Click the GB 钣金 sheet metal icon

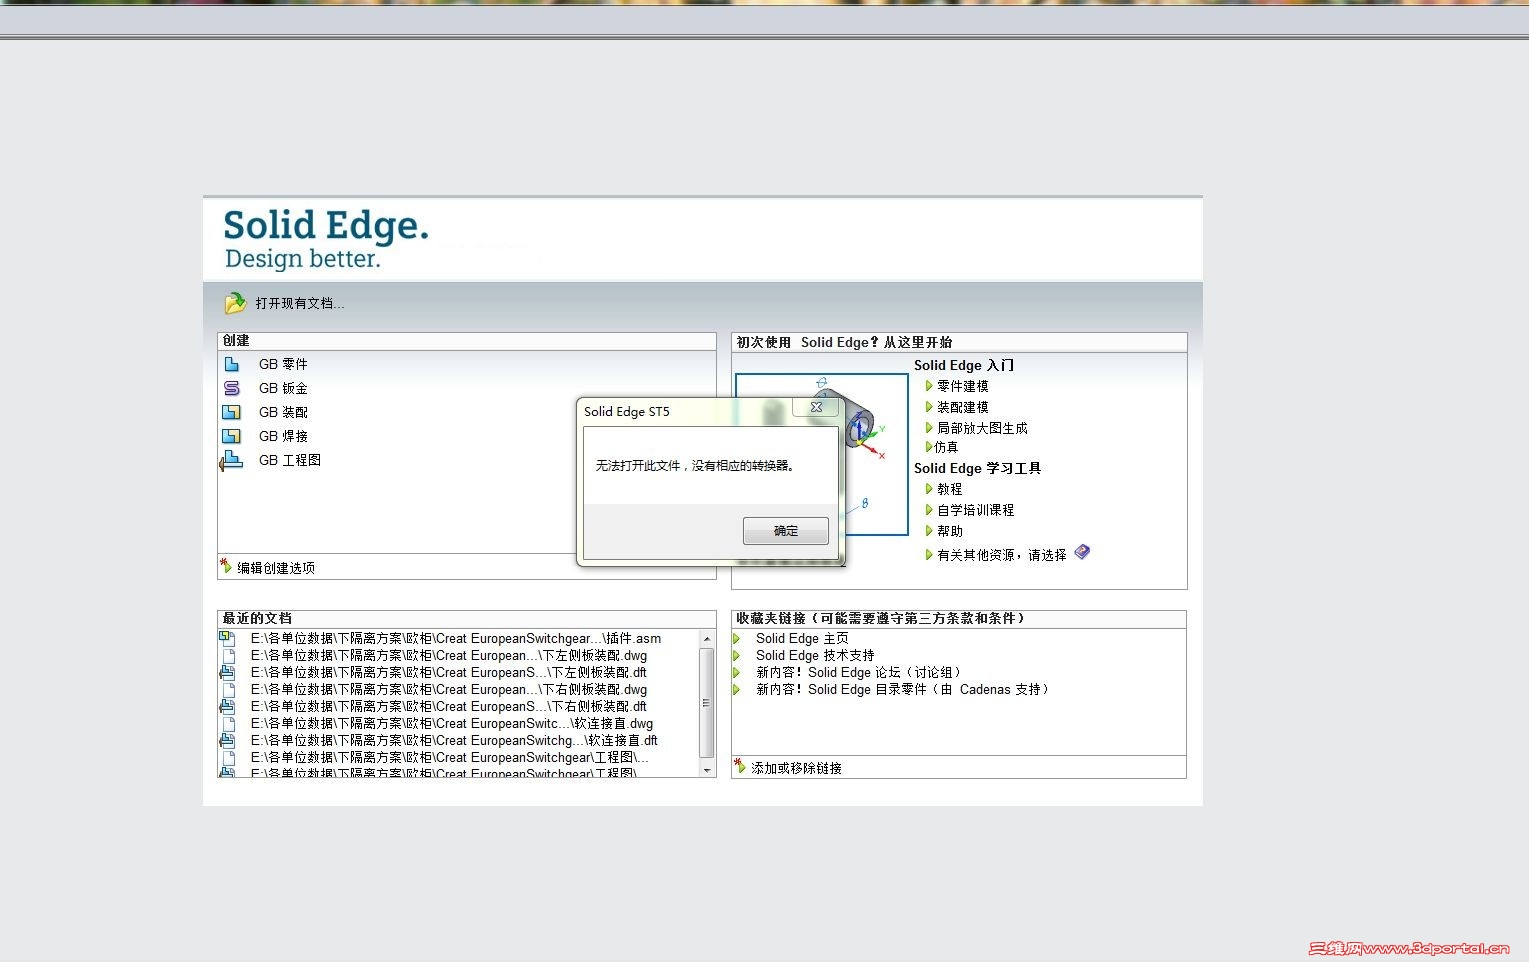click(x=232, y=388)
